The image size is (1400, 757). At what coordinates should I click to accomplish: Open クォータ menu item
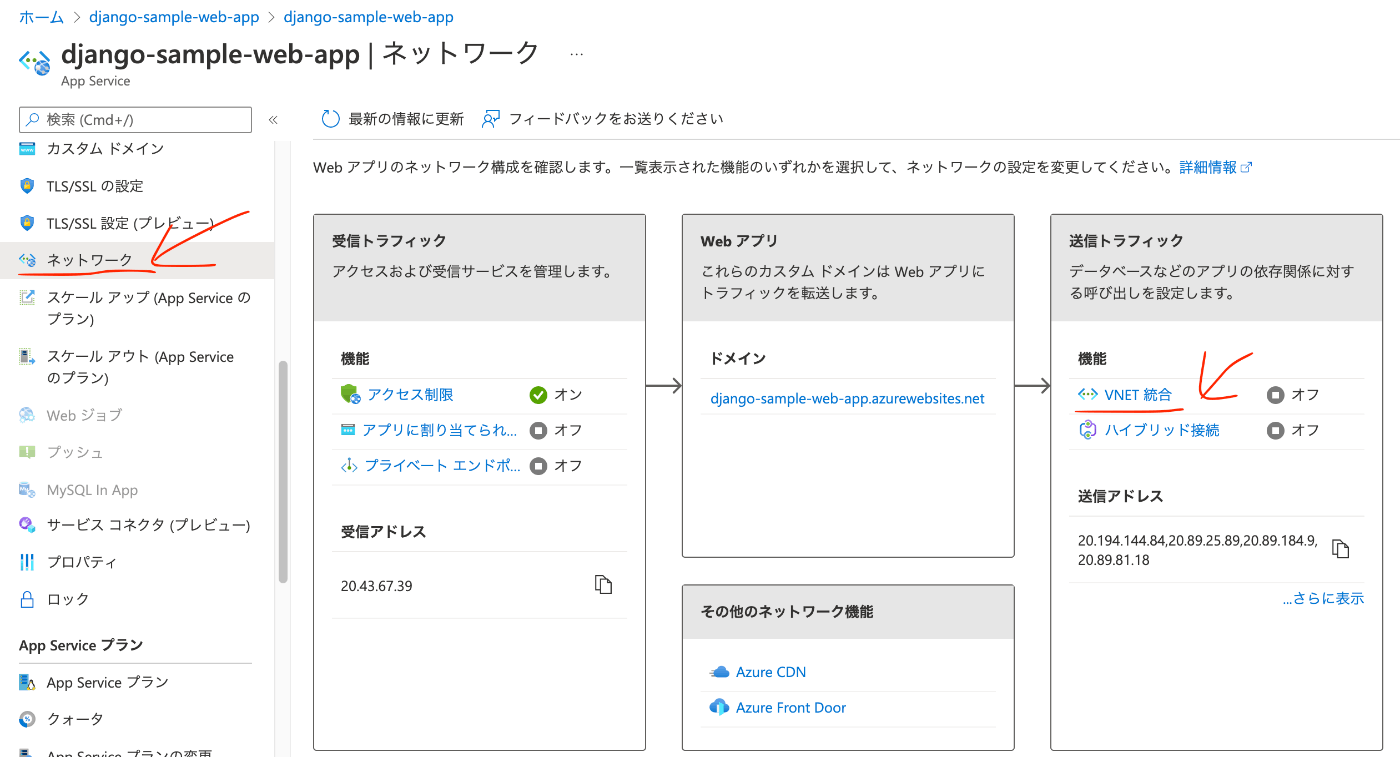click(75, 719)
